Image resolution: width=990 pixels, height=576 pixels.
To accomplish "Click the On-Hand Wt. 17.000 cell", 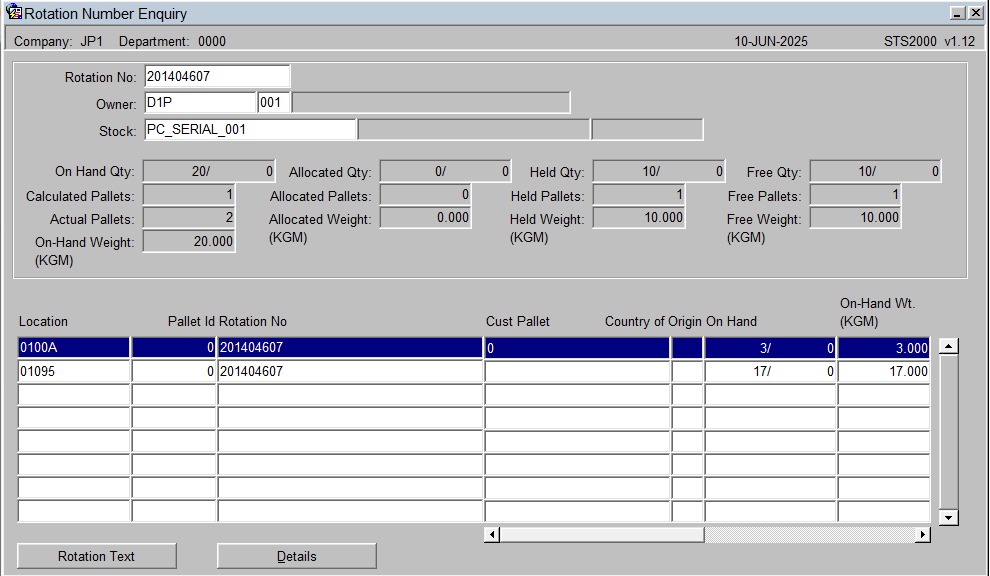I will point(884,371).
